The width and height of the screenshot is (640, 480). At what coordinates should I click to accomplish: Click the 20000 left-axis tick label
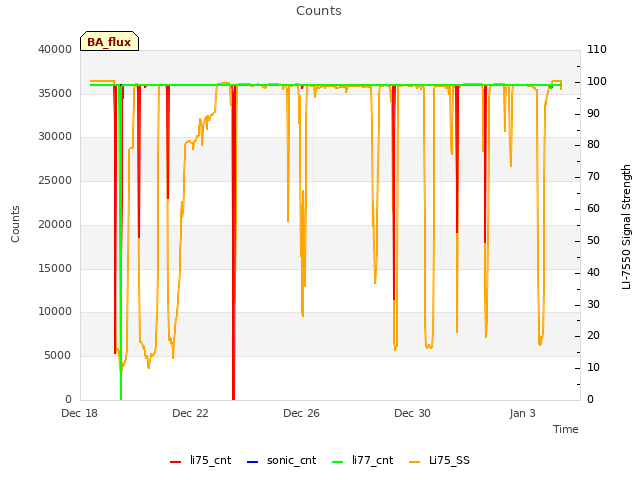click(55, 224)
